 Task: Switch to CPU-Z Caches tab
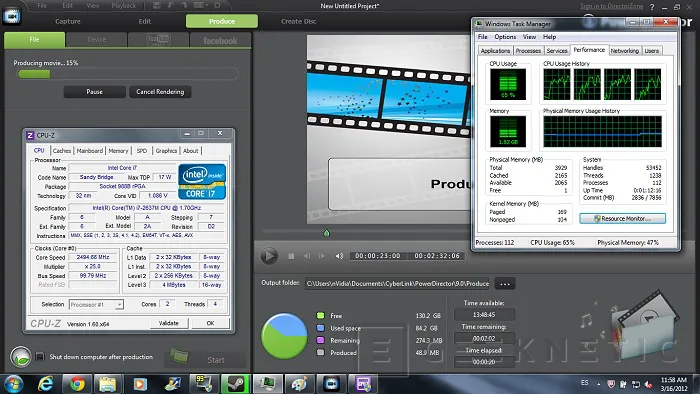tap(62, 151)
